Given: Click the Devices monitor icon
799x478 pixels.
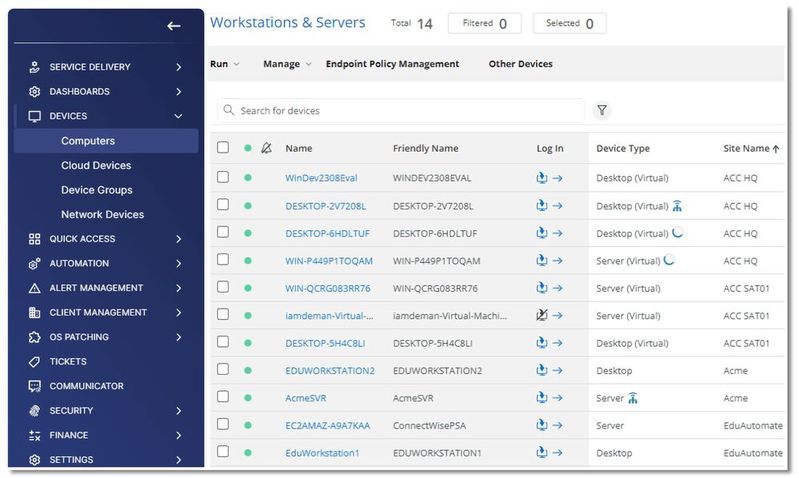Looking at the screenshot, I should [34, 116].
